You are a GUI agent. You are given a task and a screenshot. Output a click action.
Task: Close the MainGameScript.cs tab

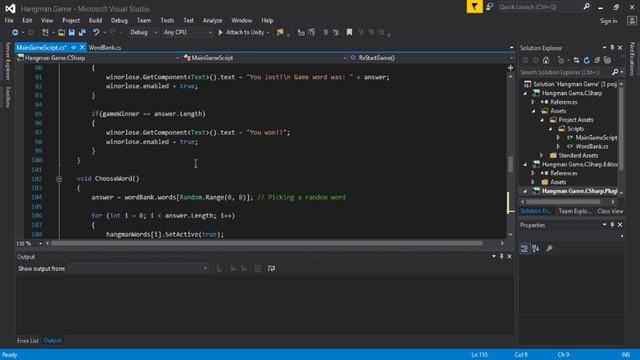click(82, 47)
